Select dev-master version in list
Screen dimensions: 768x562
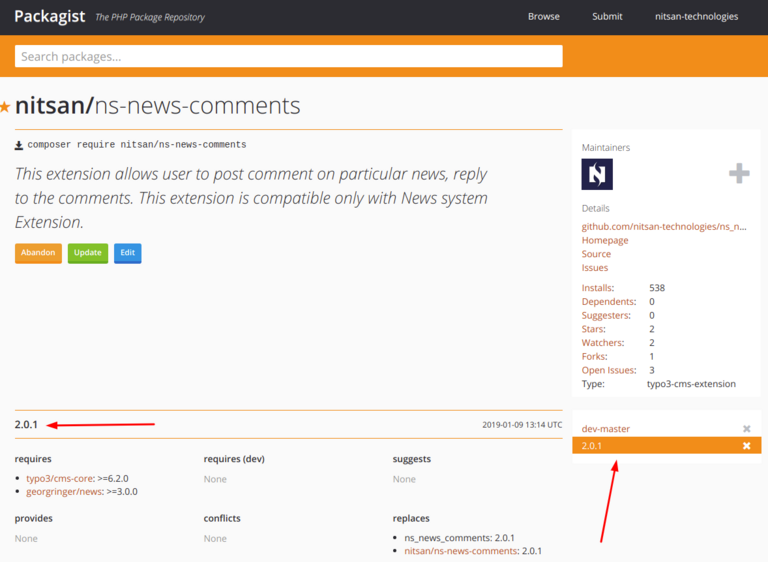pos(606,429)
